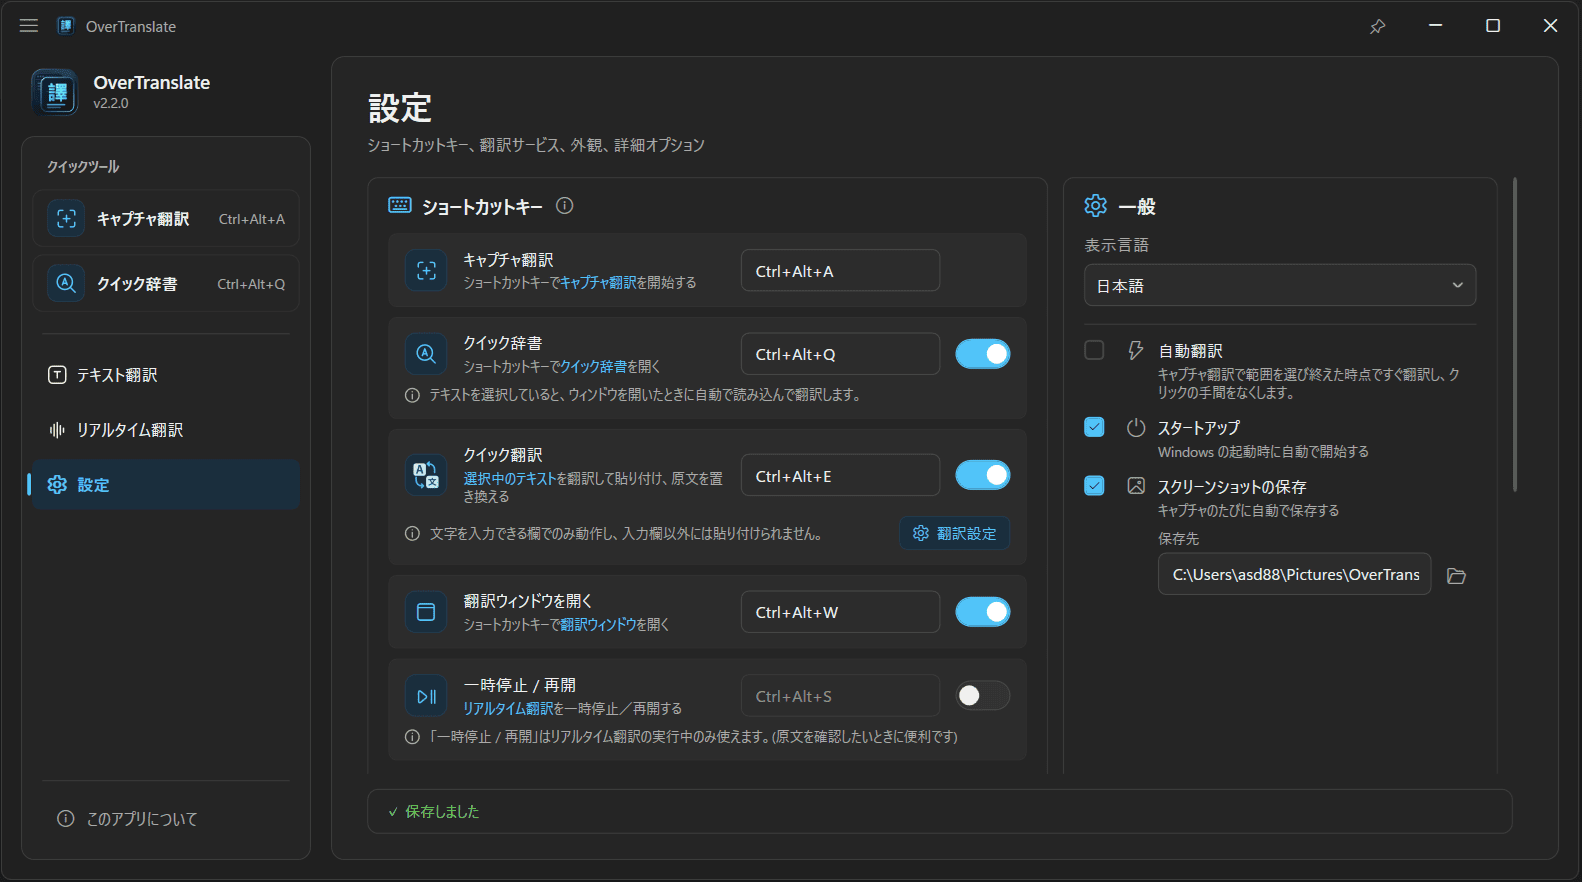Click the gear icon next to 一般 heading
Viewport: 1582px width, 882px height.
[1096, 206]
